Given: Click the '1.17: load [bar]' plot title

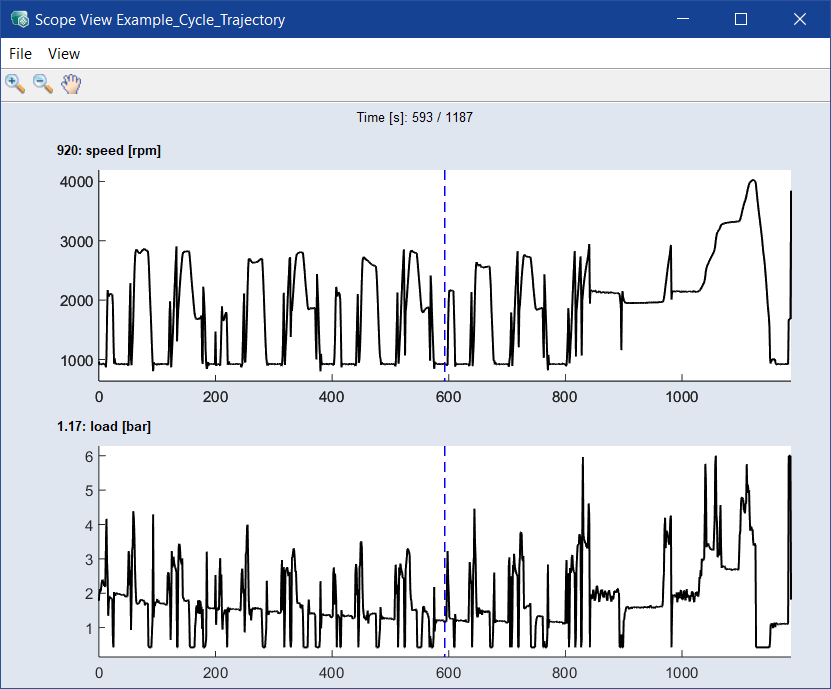Looking at the screenshot, I should [x=104, y=427].
